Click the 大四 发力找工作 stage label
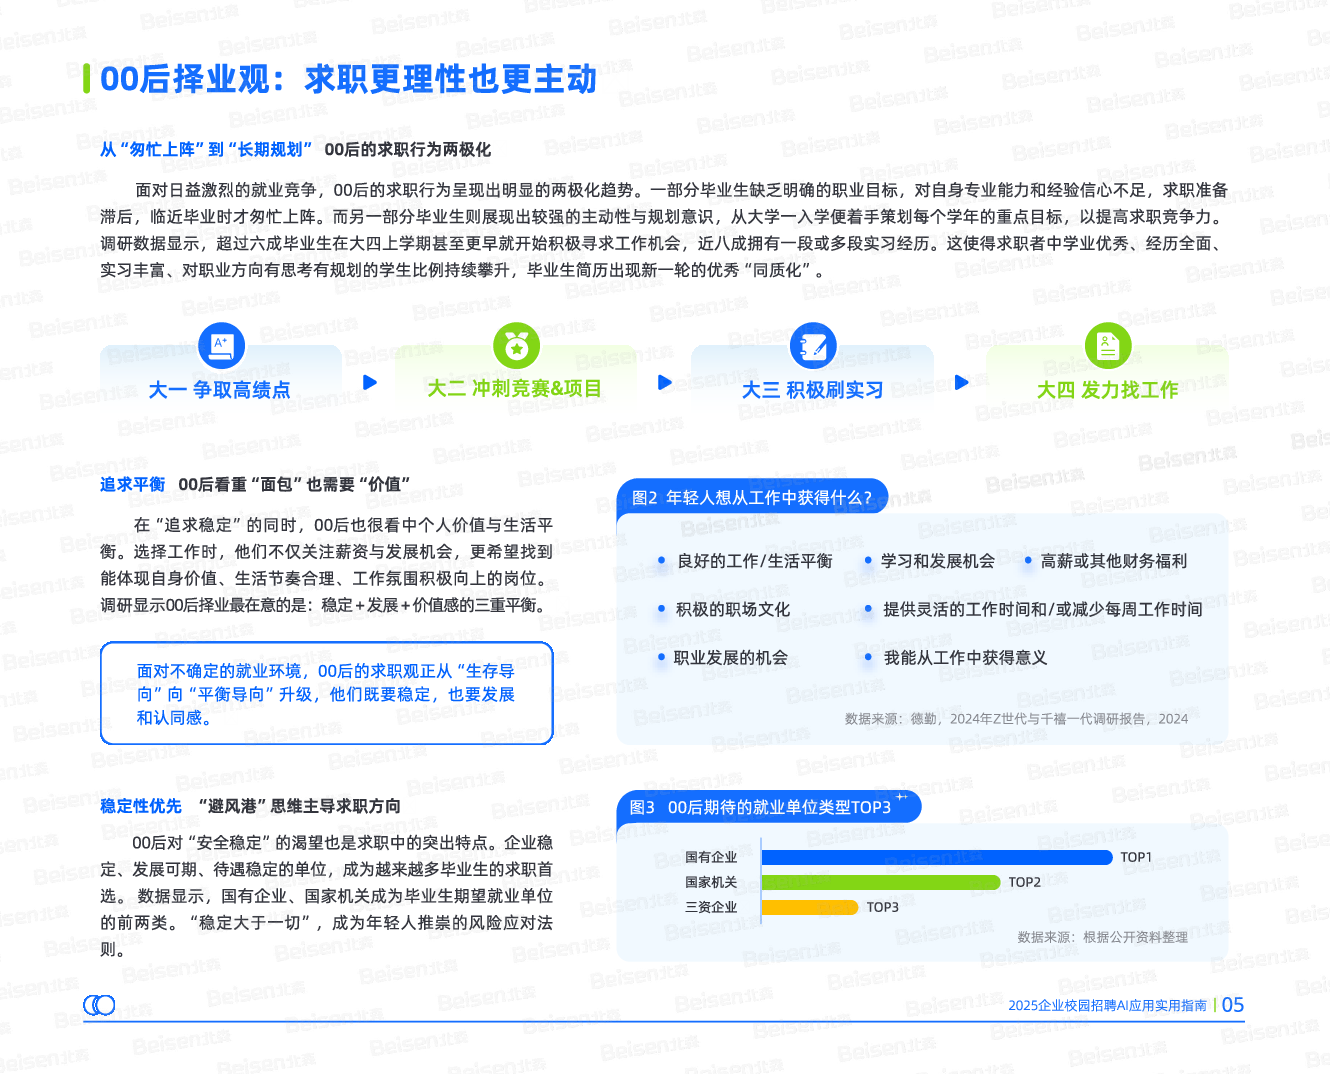 (x=1107, y=390)
